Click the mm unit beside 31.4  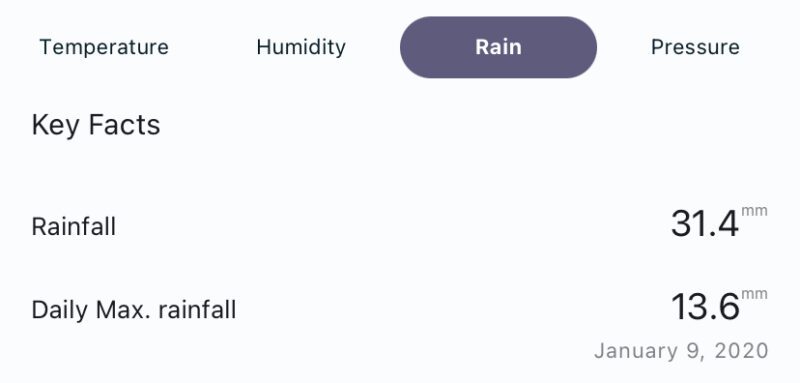[754, 212]
